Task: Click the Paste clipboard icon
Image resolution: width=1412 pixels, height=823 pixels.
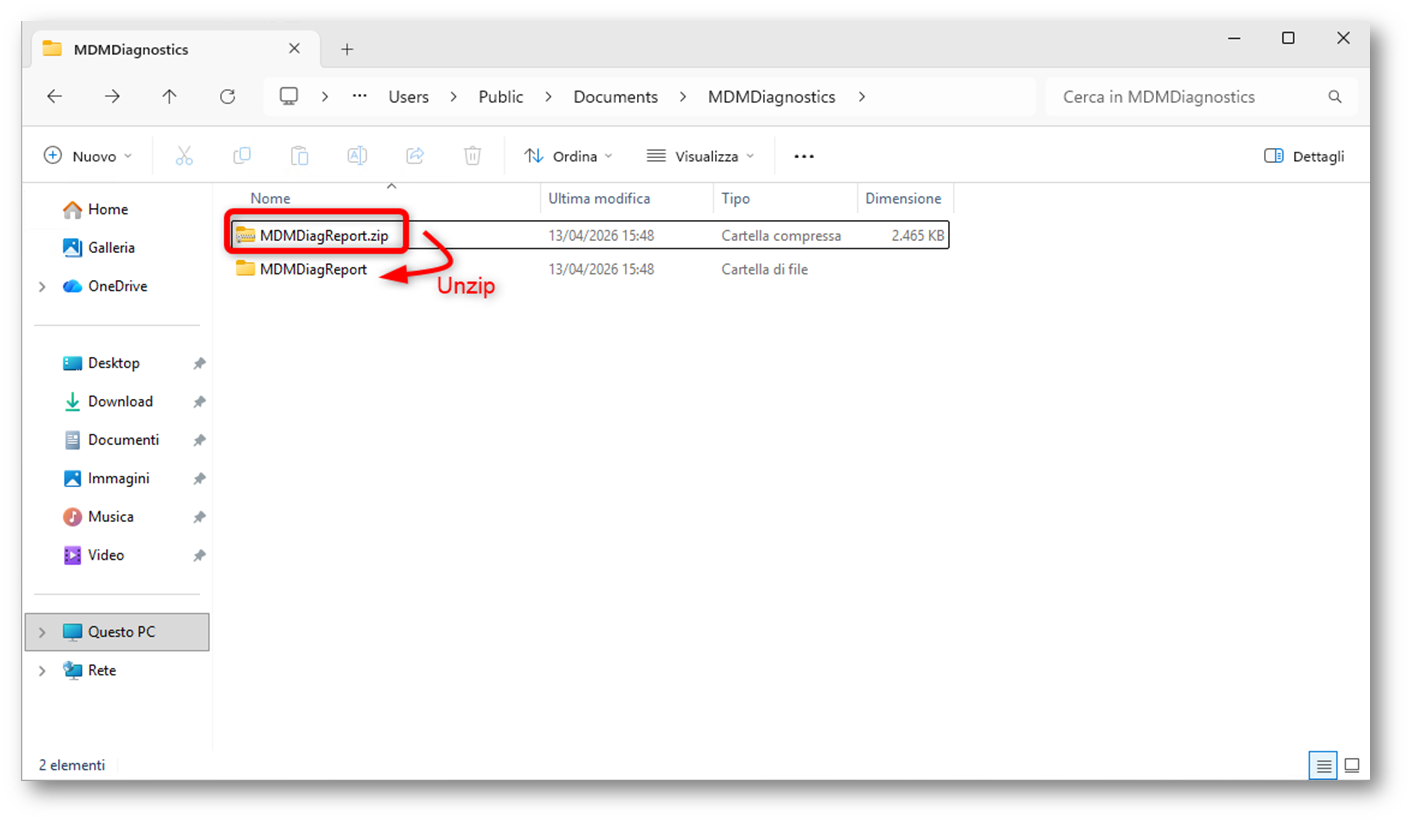Action: tap(300, 156)
